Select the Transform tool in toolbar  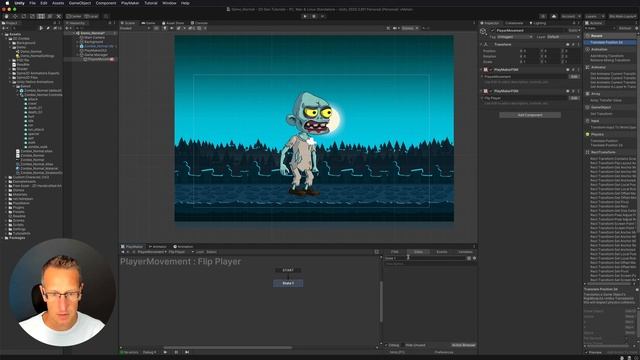coord(49,16)
